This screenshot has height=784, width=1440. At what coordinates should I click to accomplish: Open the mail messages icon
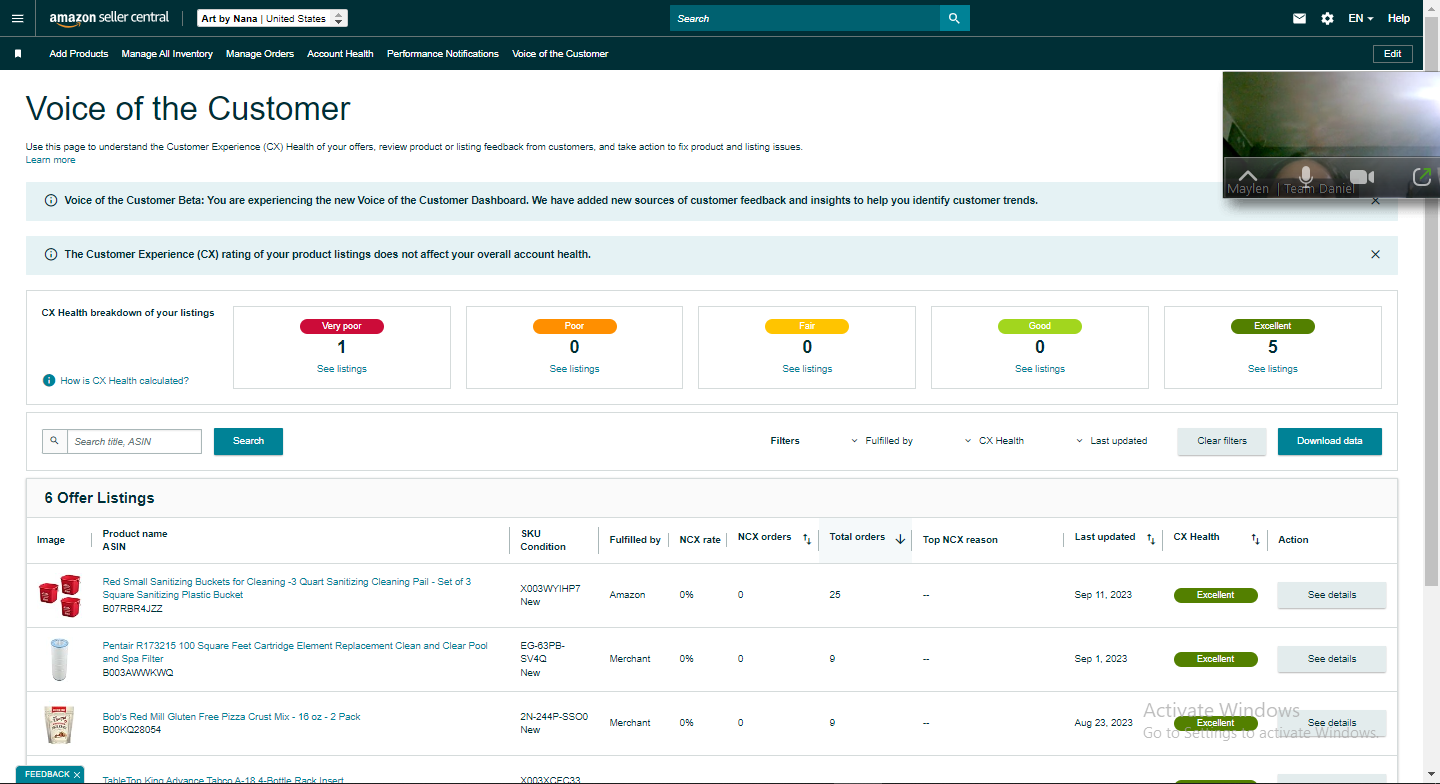click(x=1299, y=18)
